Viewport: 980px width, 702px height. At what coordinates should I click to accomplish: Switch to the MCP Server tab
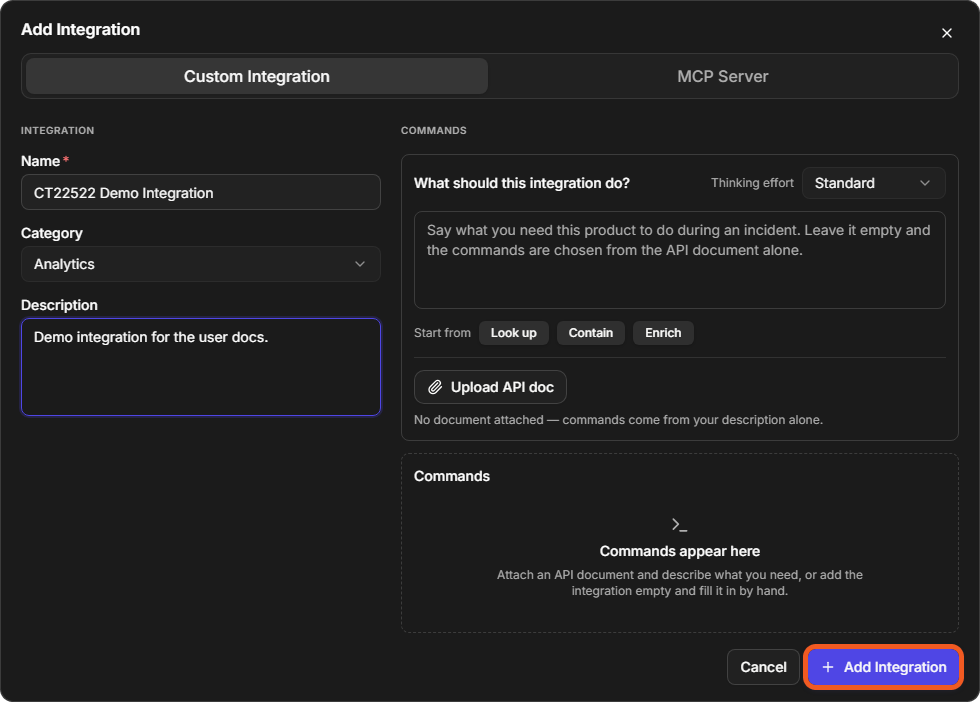(722, 76)
